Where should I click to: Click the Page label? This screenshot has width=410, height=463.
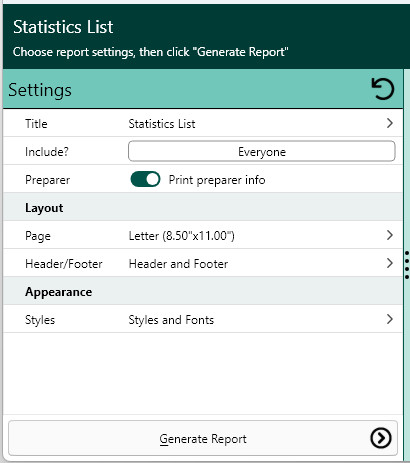coord(38,236)
